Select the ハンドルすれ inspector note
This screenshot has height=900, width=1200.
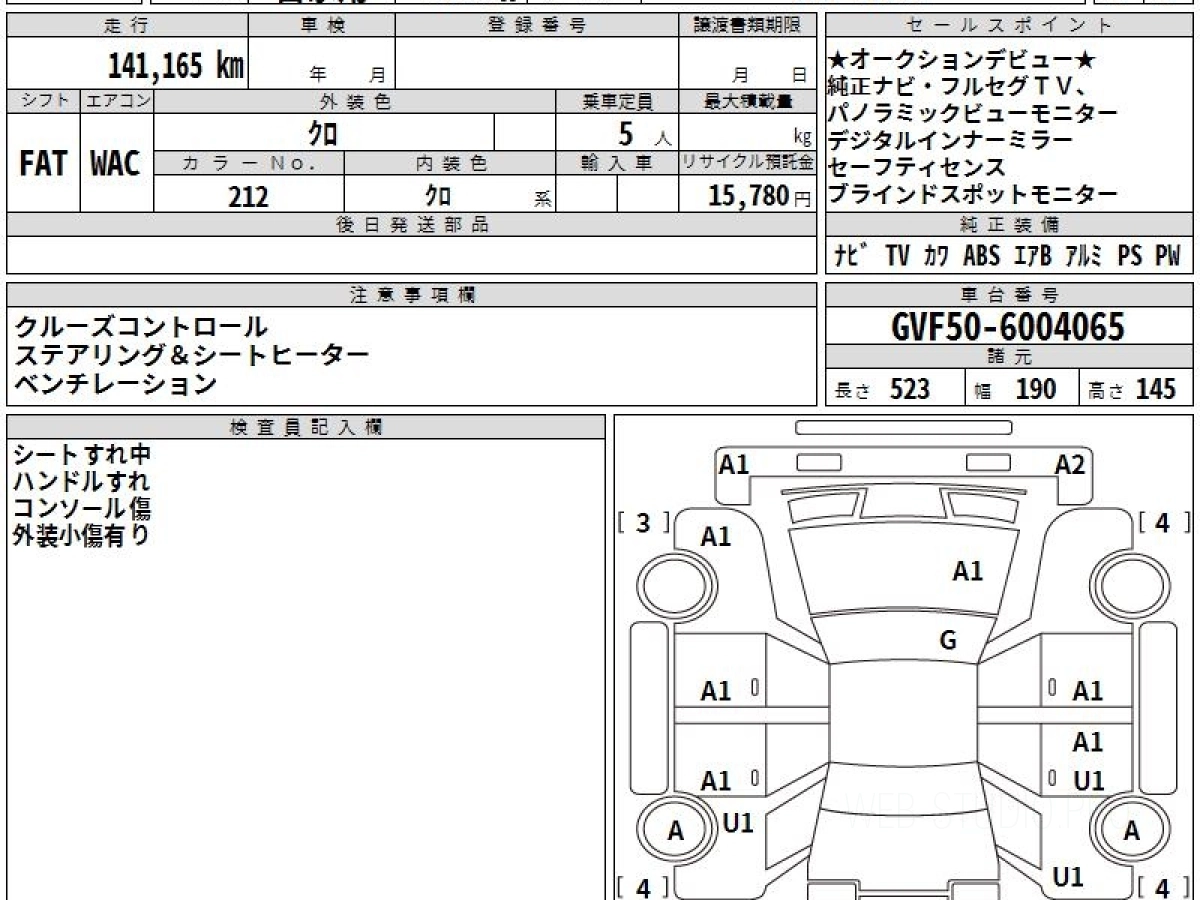pyautogui.click(x=82, y=482)
